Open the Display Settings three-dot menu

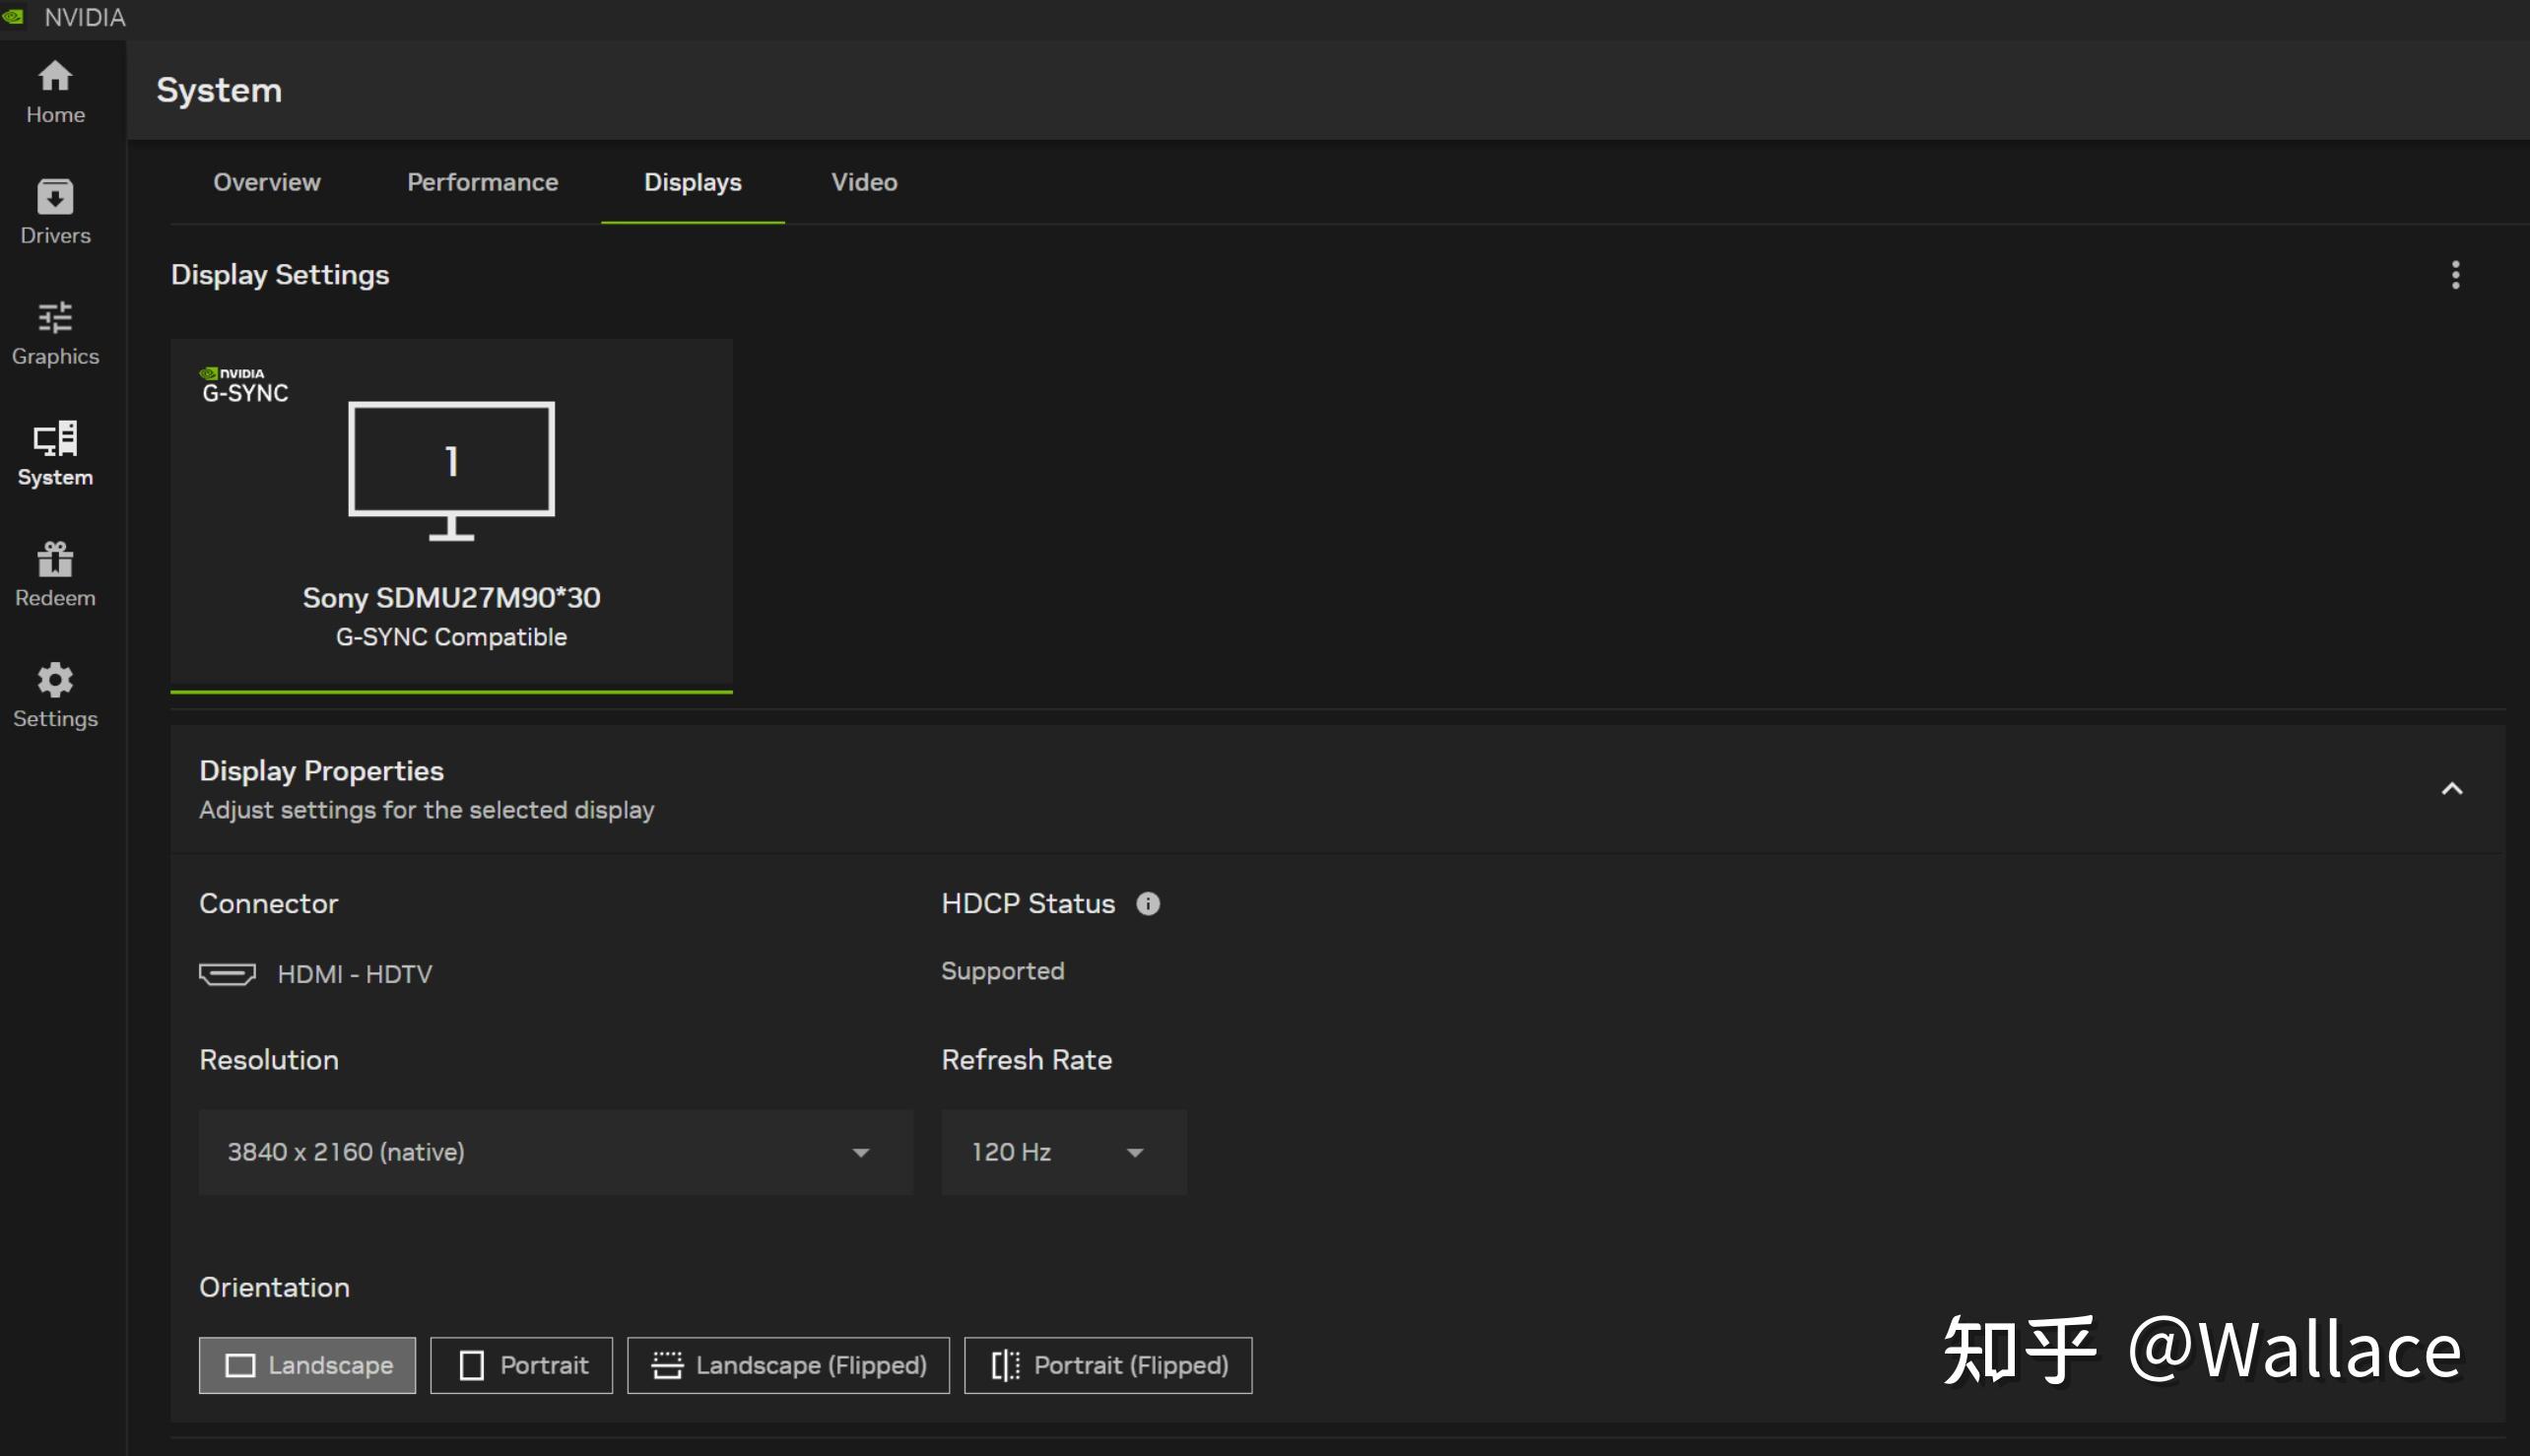click(2455, 275)
